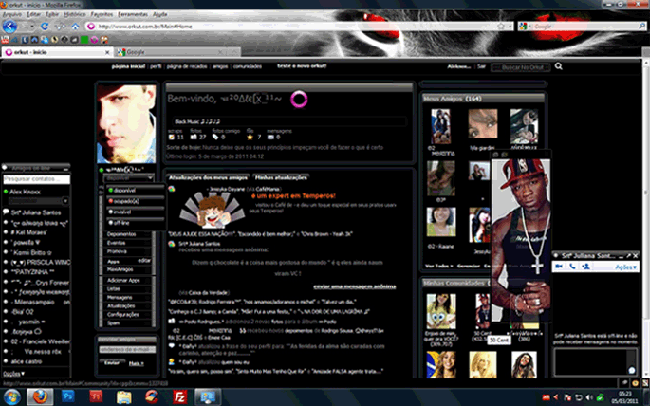Click the fãs star icon

(x=250, y=137)
